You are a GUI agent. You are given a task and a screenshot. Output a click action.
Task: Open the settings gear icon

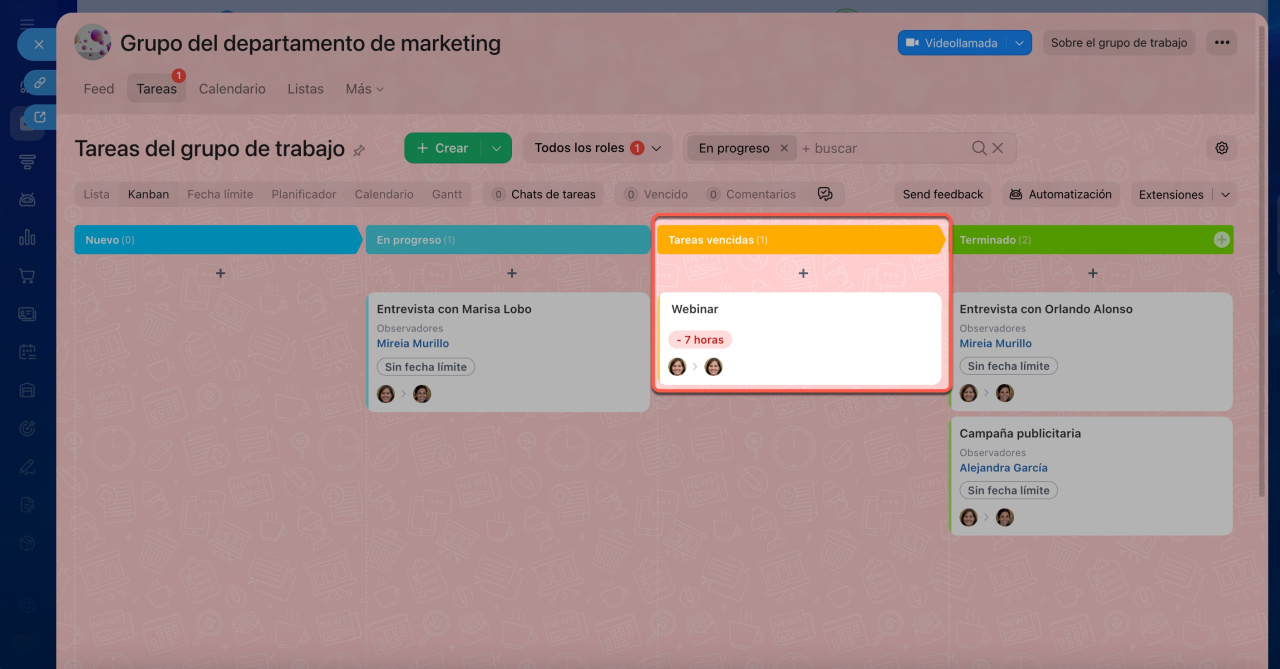point(1221,148)
